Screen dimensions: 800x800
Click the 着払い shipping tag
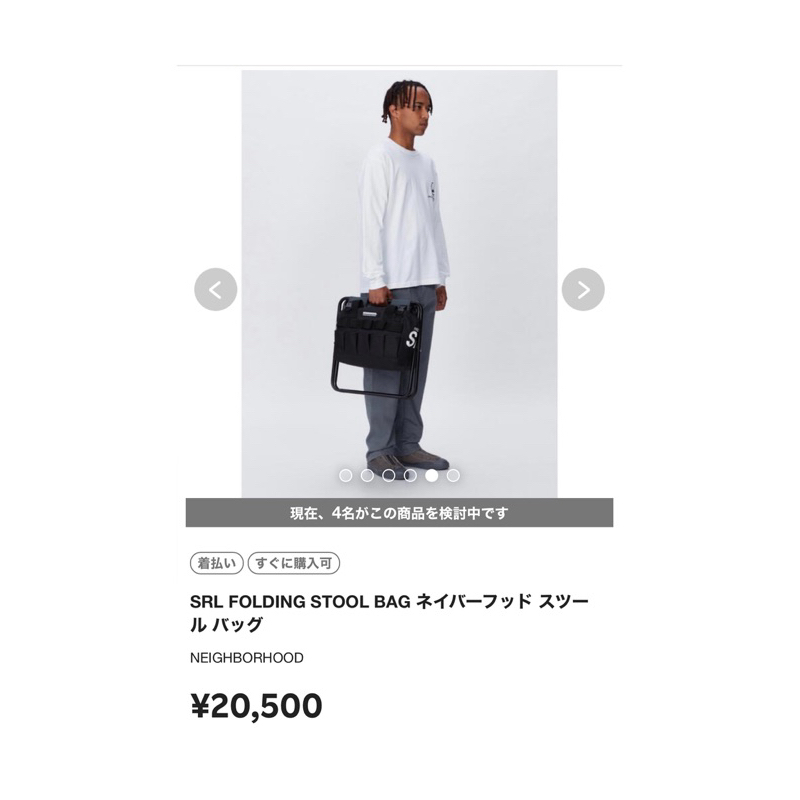click(x=217, y=563)
